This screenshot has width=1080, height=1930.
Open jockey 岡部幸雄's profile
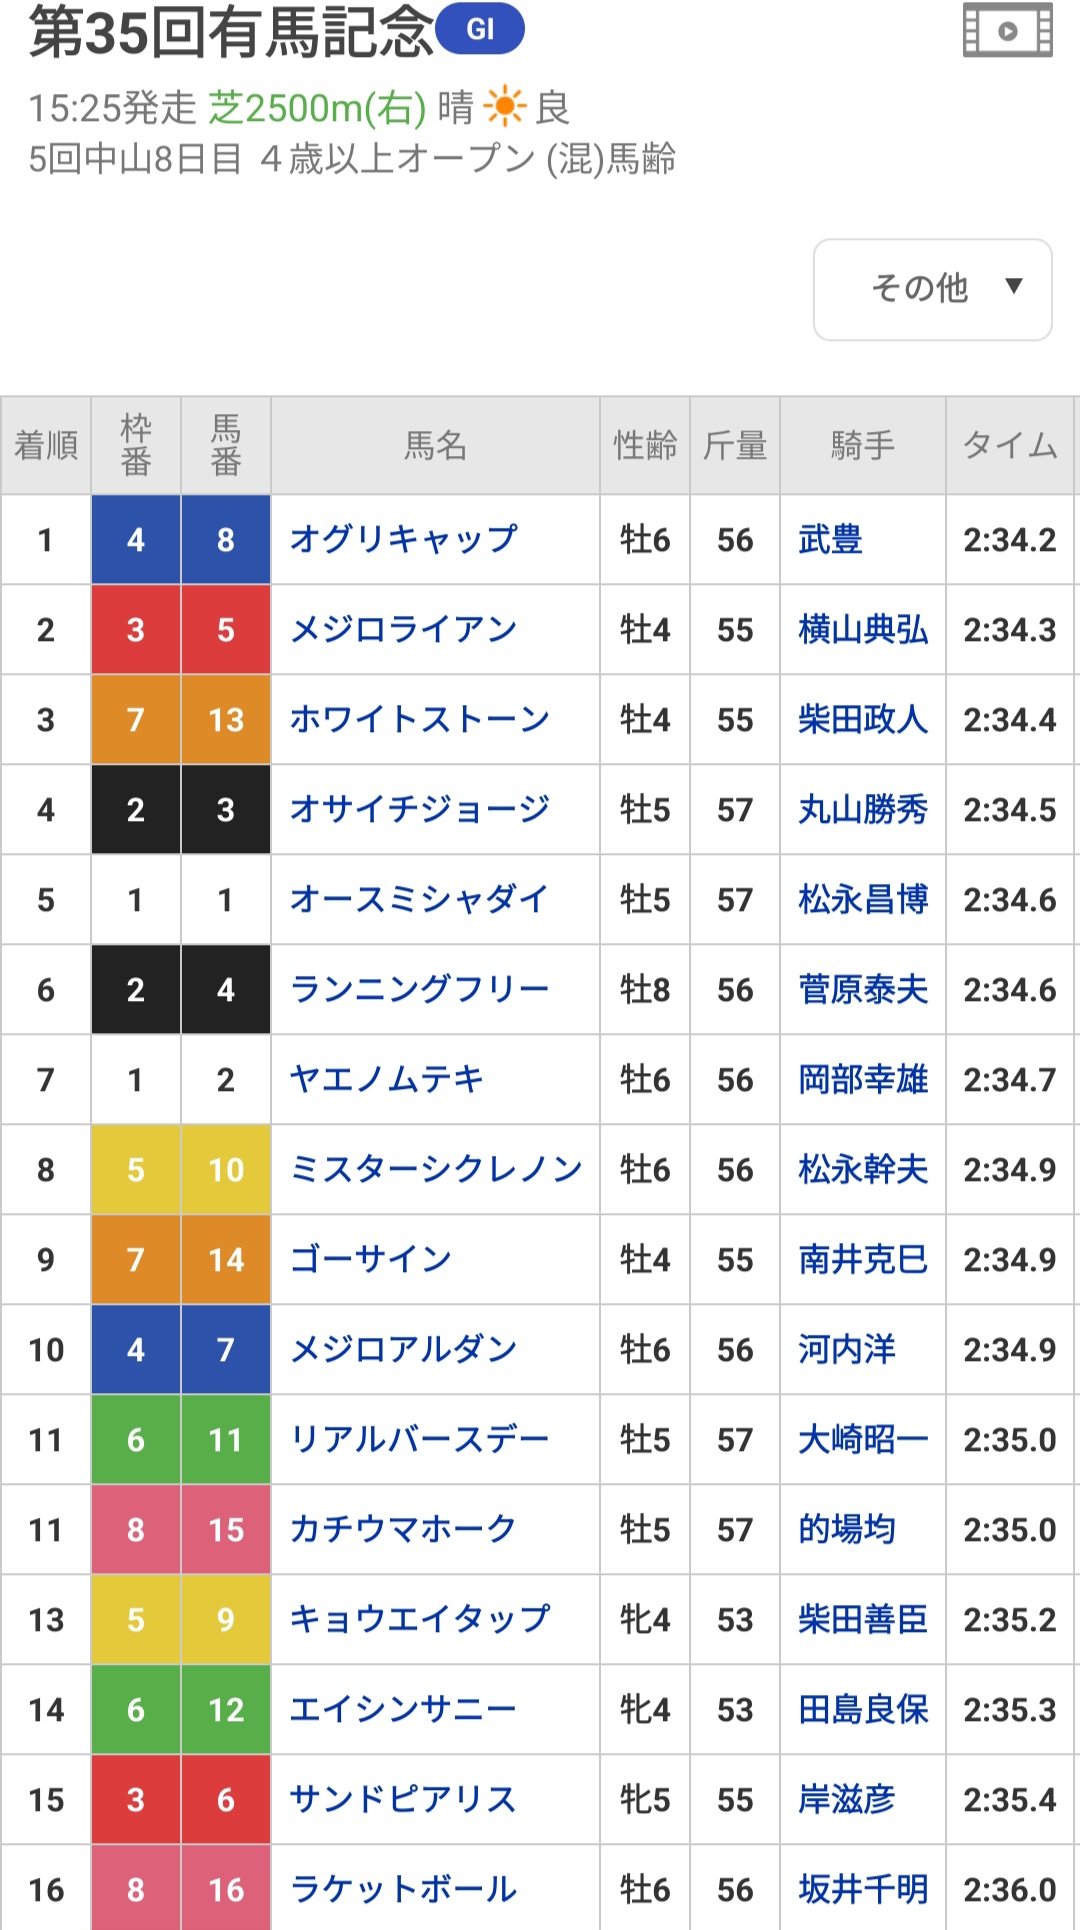pos(862,1080)
